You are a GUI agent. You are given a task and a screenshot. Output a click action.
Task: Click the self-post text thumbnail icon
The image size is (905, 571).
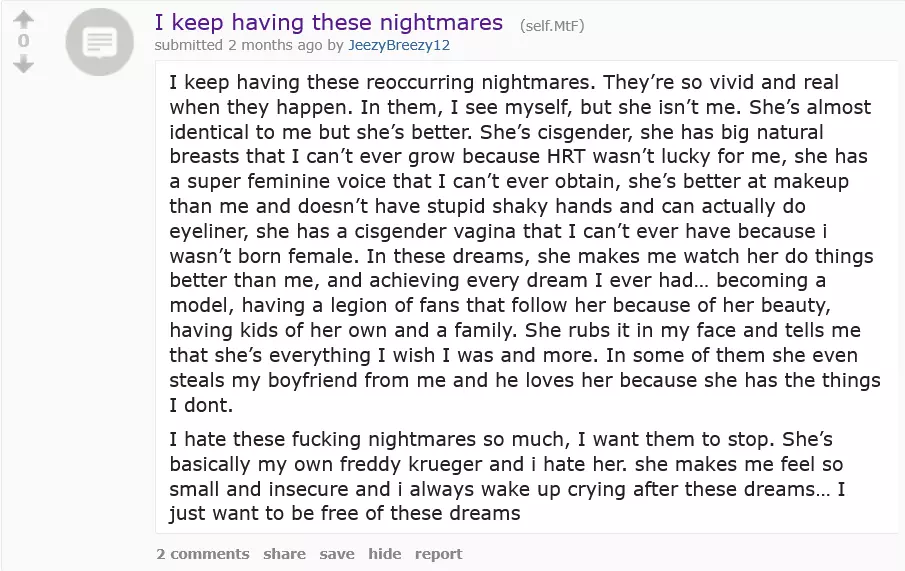pos(98,43)
